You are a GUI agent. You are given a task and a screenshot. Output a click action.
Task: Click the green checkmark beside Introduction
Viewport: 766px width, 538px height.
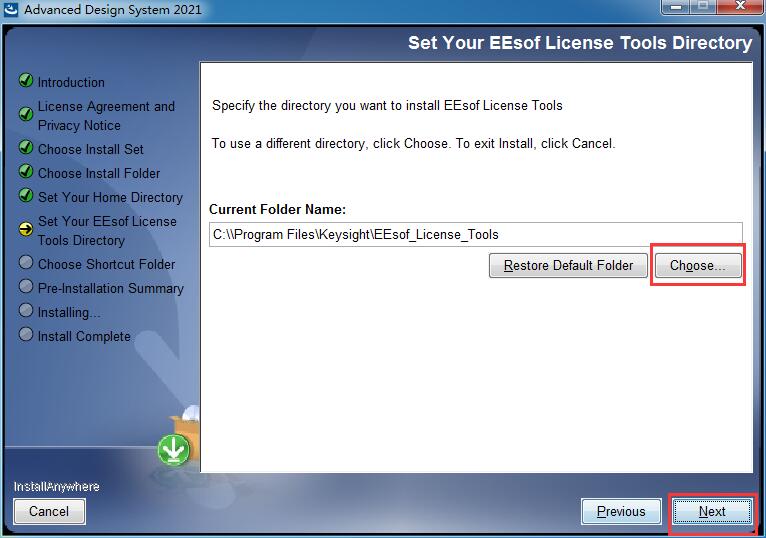tap(26, 81)
